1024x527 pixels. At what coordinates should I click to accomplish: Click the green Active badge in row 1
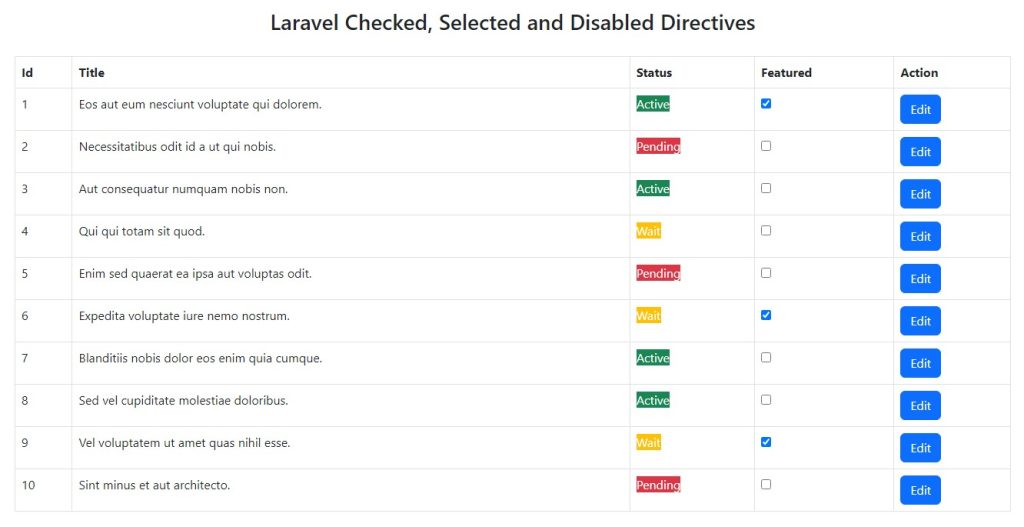[653, 104]
